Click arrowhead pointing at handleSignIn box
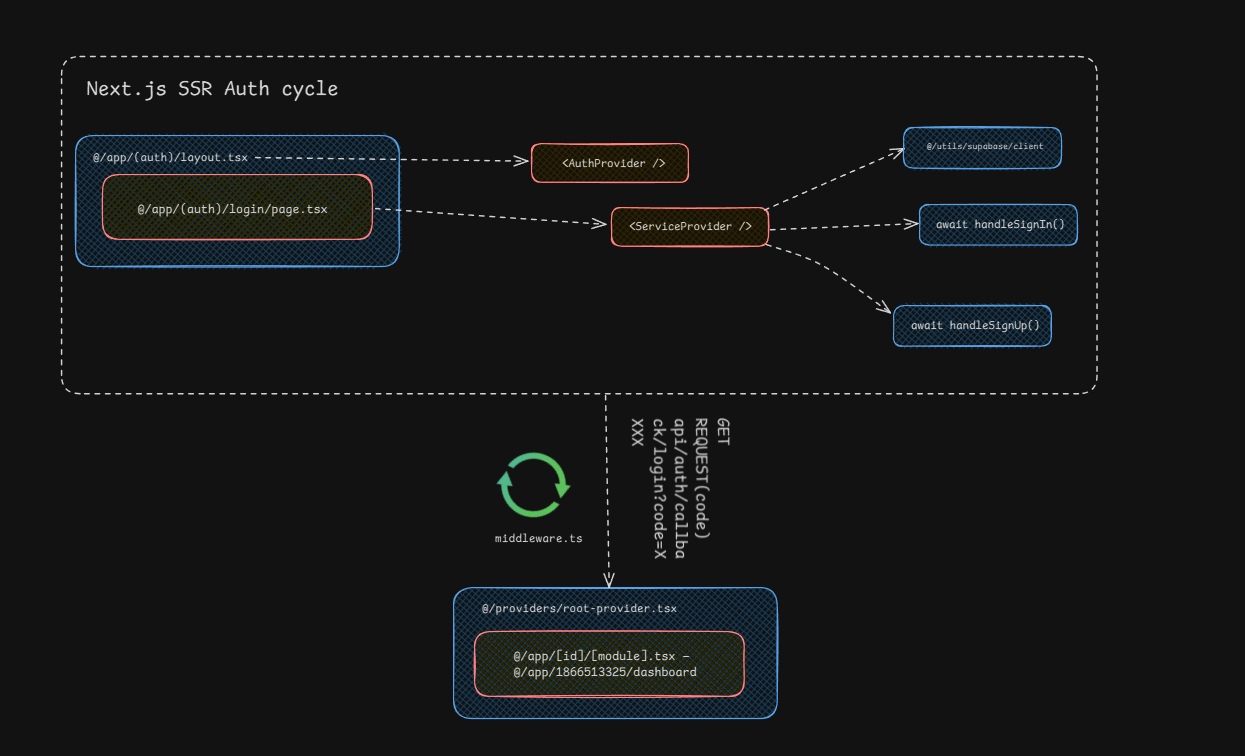Viewport: 1245px width, 756px height. 910,224
